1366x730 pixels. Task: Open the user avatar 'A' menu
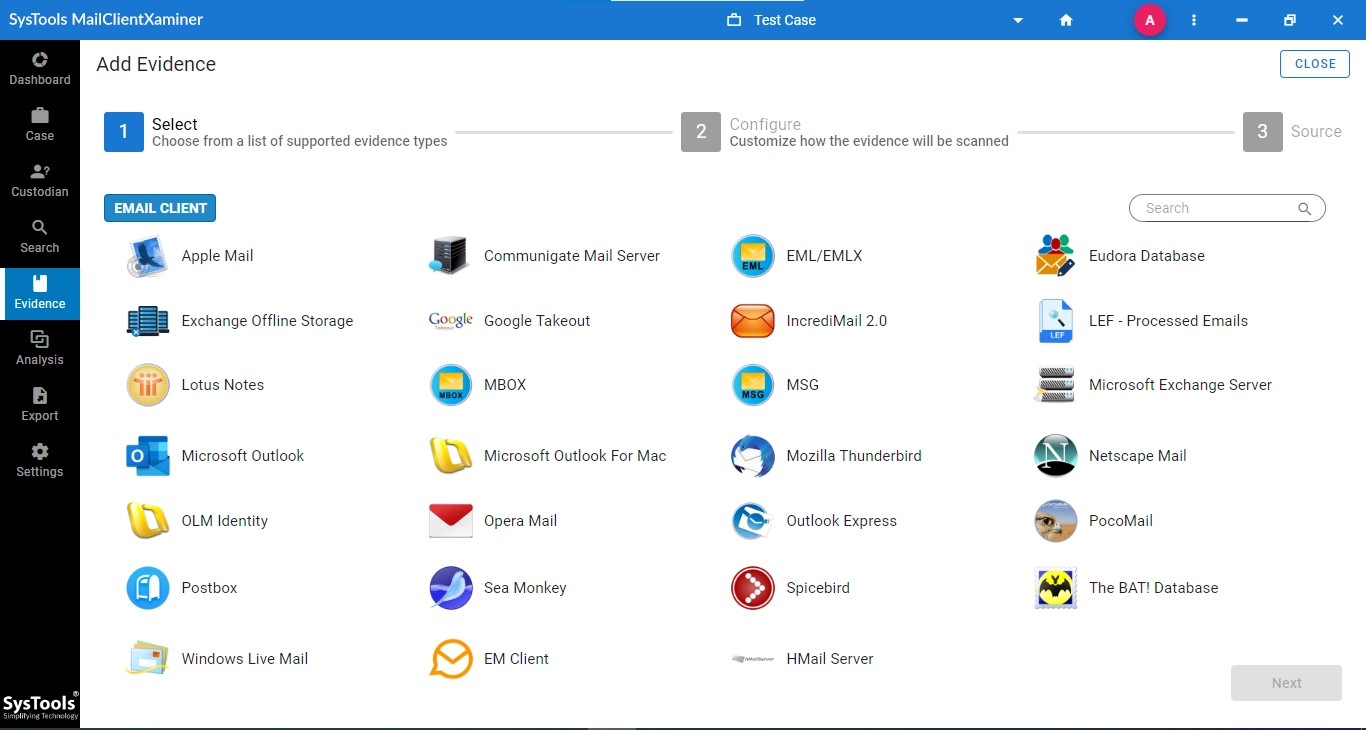click(x=1150, y=20)
